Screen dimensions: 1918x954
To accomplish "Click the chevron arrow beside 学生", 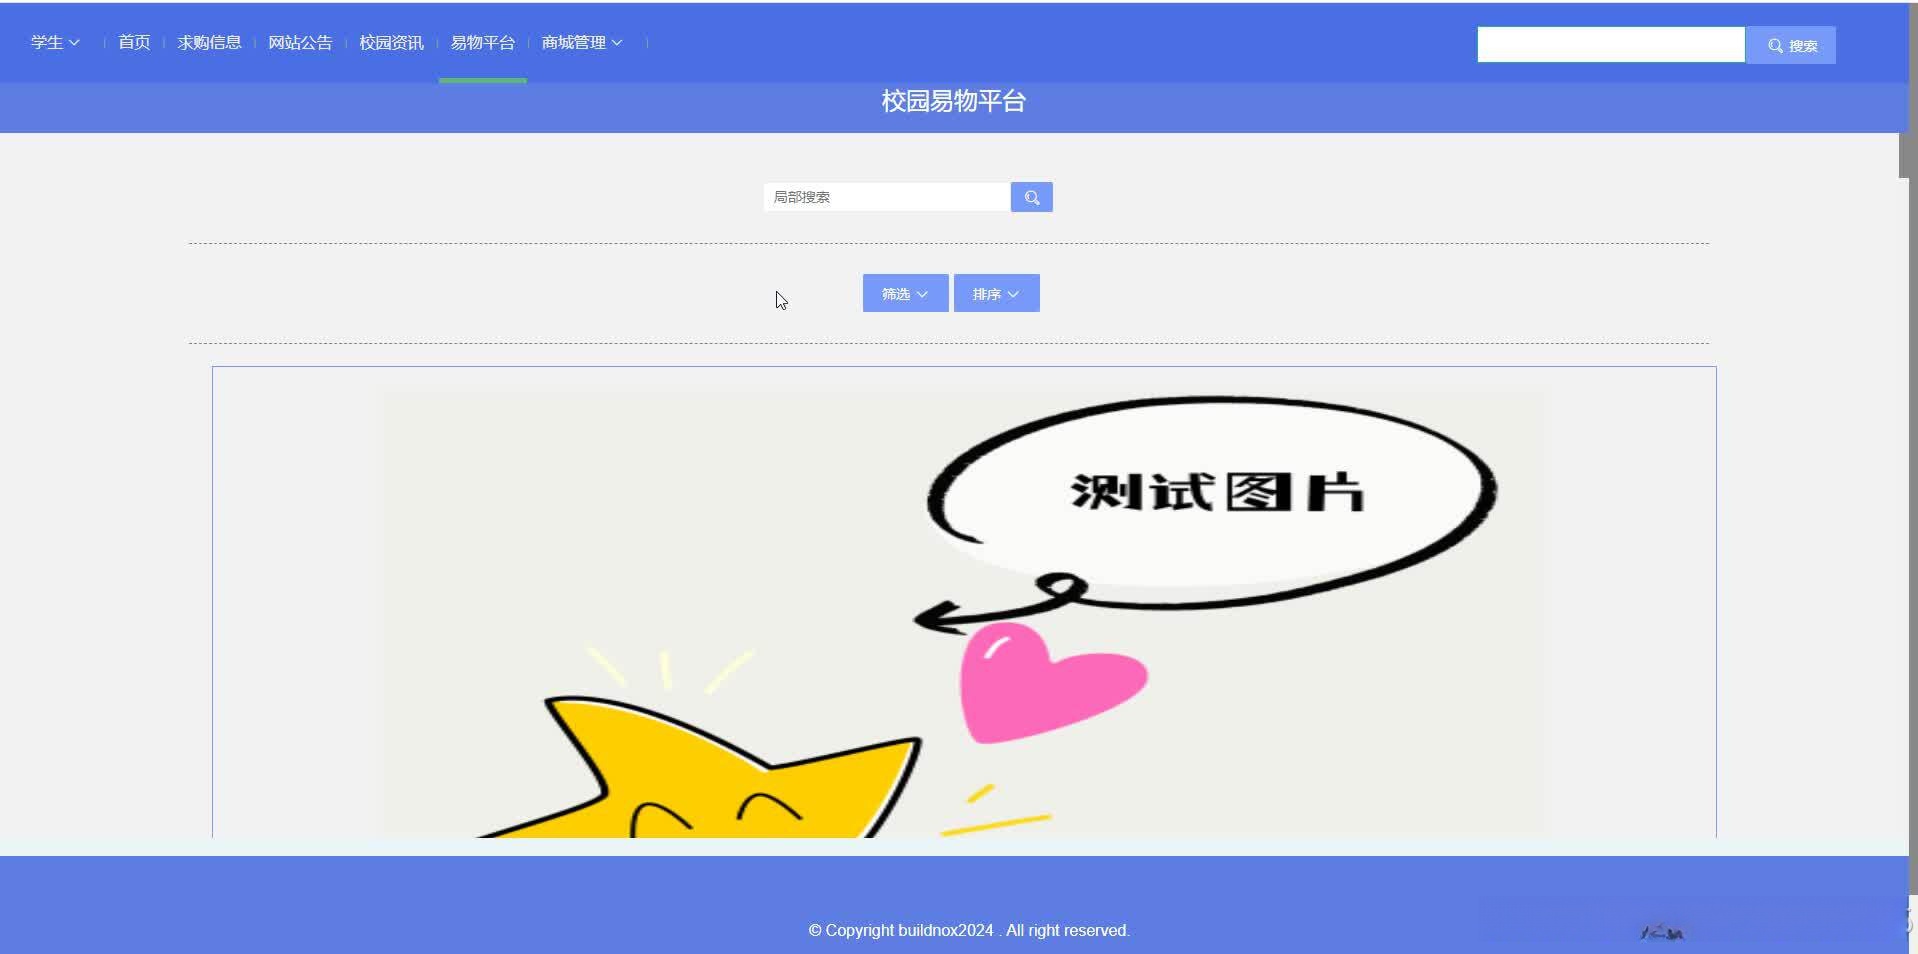I will (74, 42).
